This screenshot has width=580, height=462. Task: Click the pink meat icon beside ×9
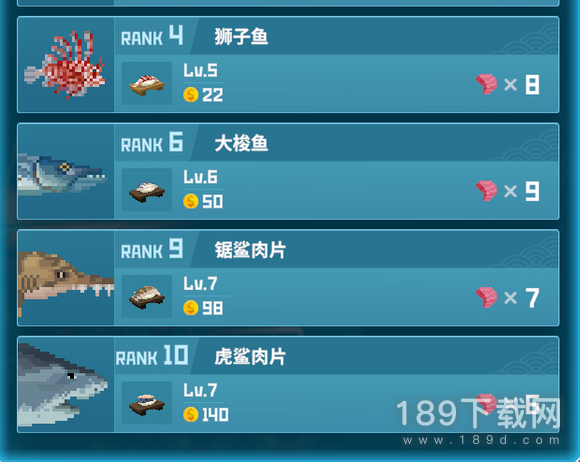click(x=486, y=190)
